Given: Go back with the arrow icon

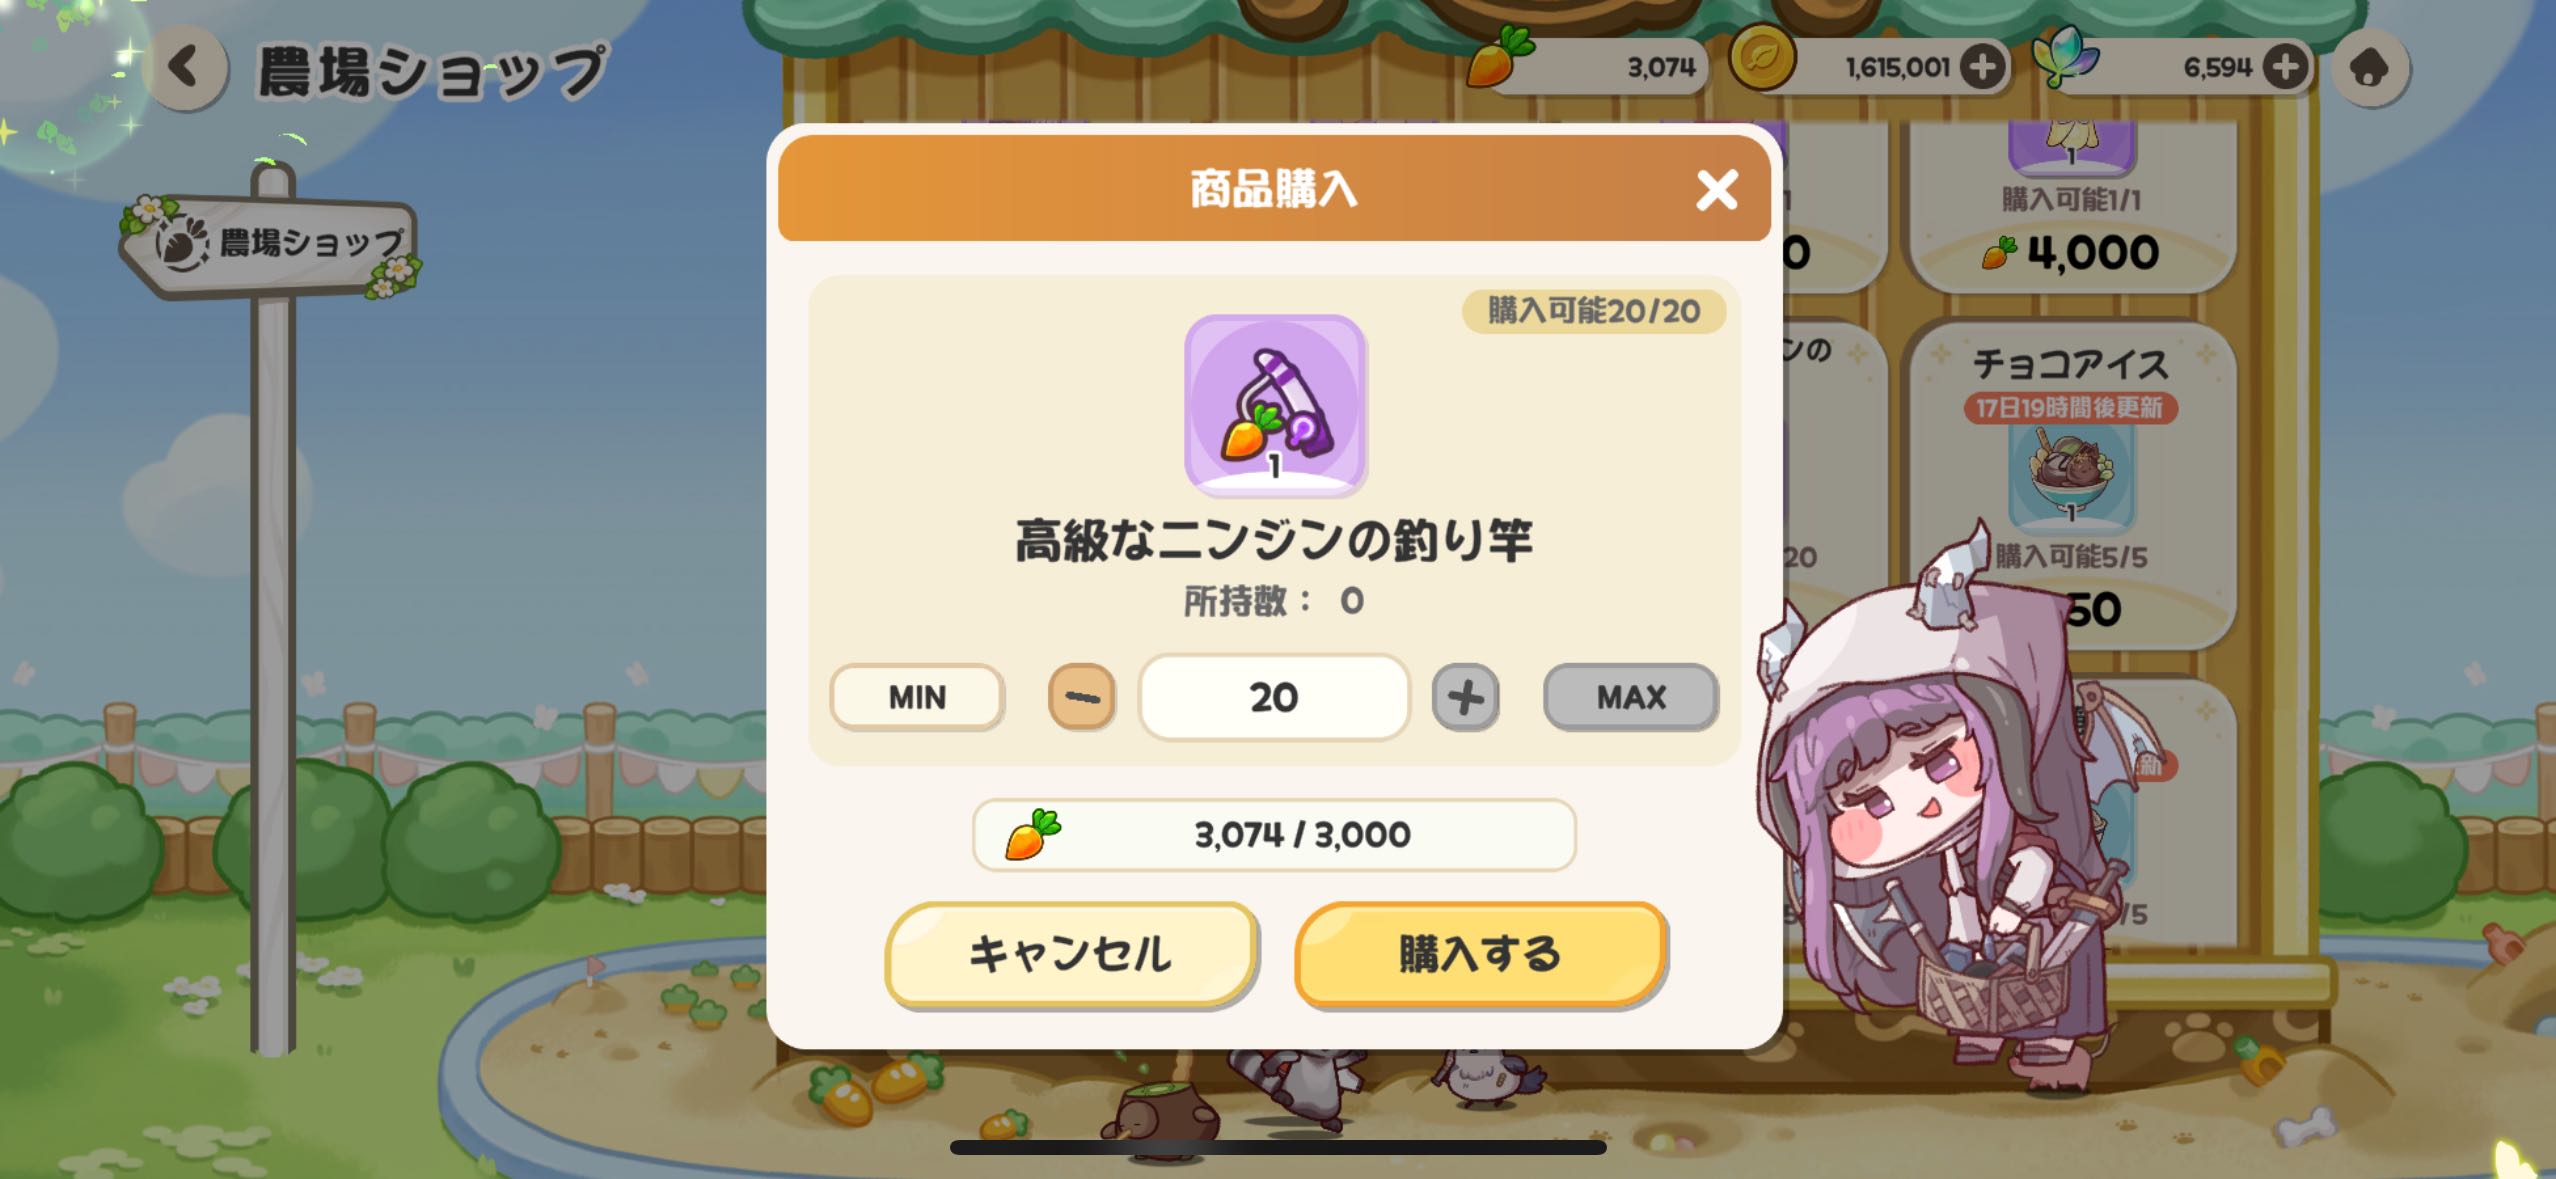Looking at the screenshot, I should [186, 67].
